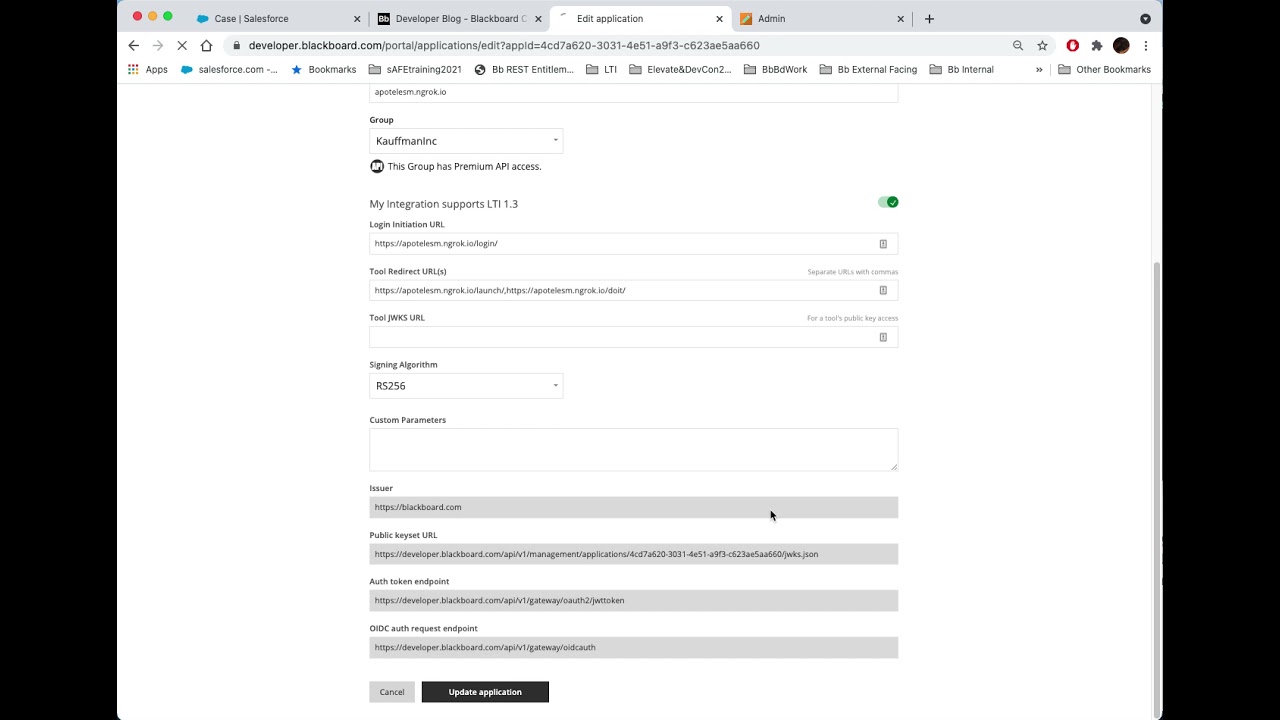
Task: Open Bb Internal bookmark folder
Action: (x=961, y=70)
